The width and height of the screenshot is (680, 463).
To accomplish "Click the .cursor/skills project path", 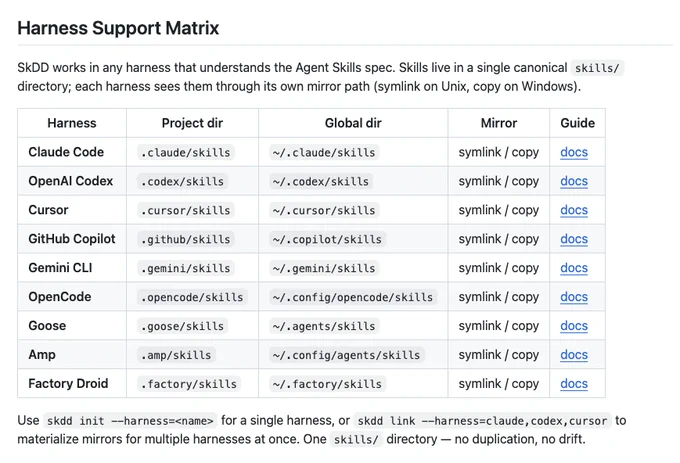I will coord(186,211).
